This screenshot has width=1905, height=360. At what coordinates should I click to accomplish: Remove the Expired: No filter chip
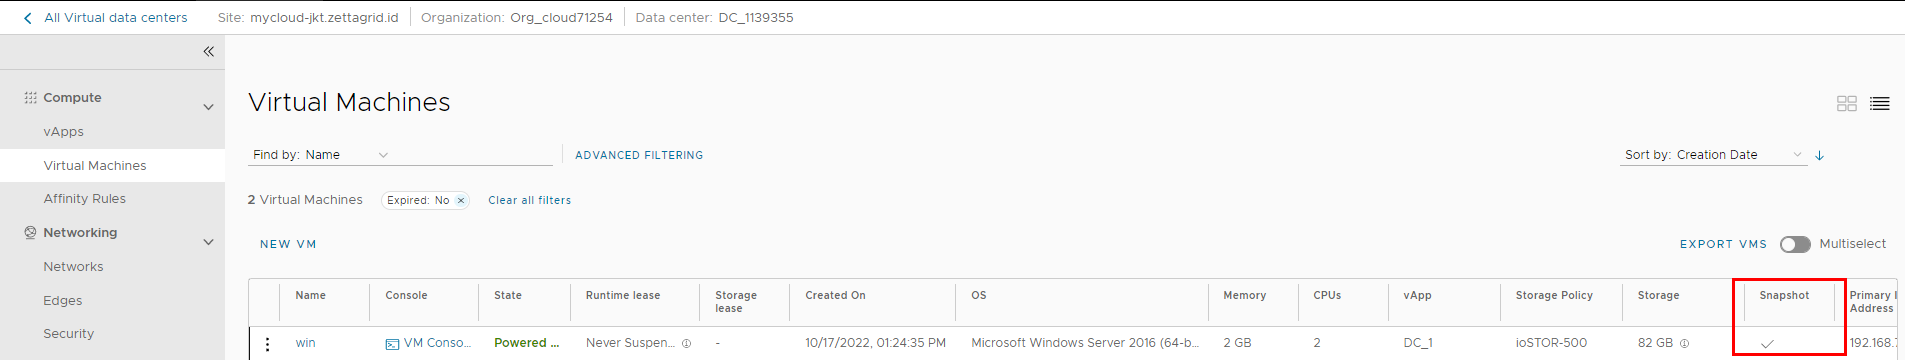pos(461,200)
